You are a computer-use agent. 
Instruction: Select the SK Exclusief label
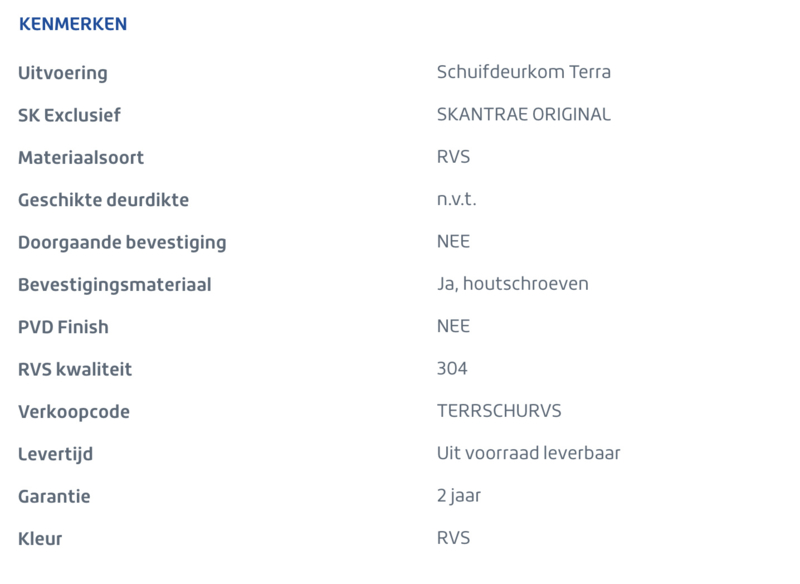coord(69,115)
